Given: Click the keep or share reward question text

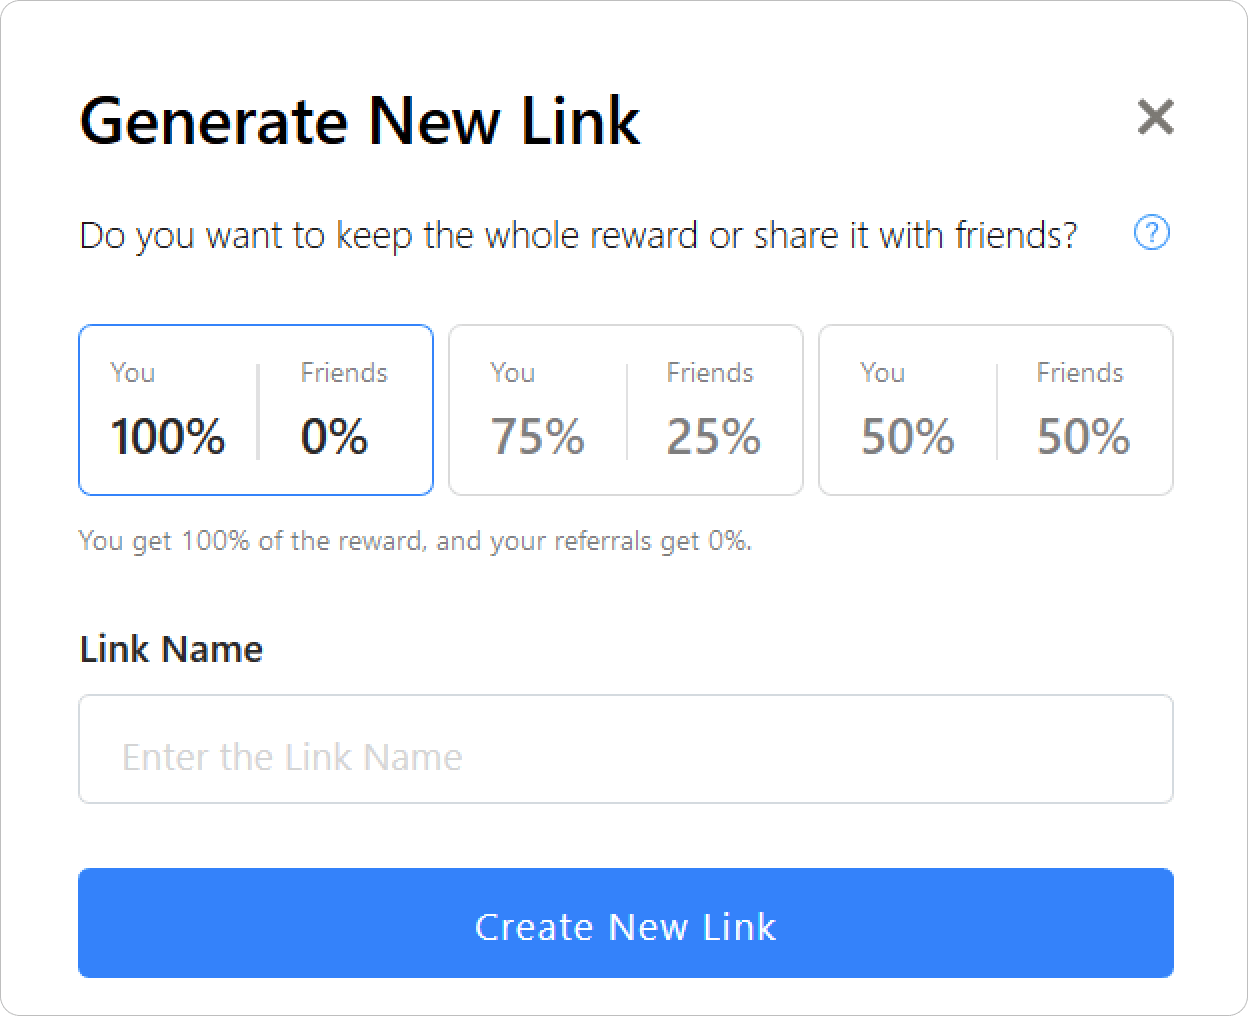Looking at the screenshot, I should pyautogui.click(x=578, y=236).
